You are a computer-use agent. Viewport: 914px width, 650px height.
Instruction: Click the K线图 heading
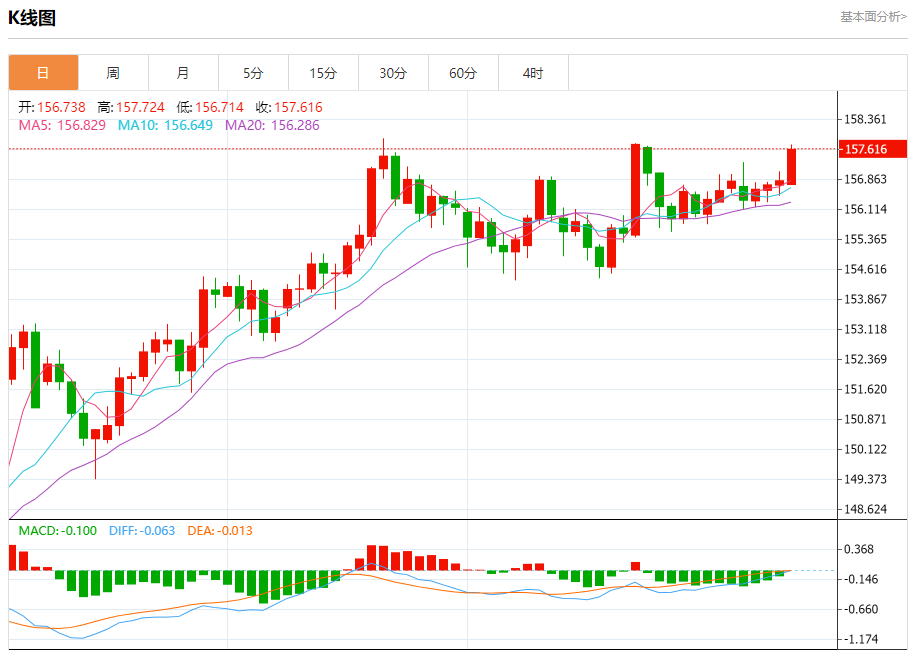[32, 18]
